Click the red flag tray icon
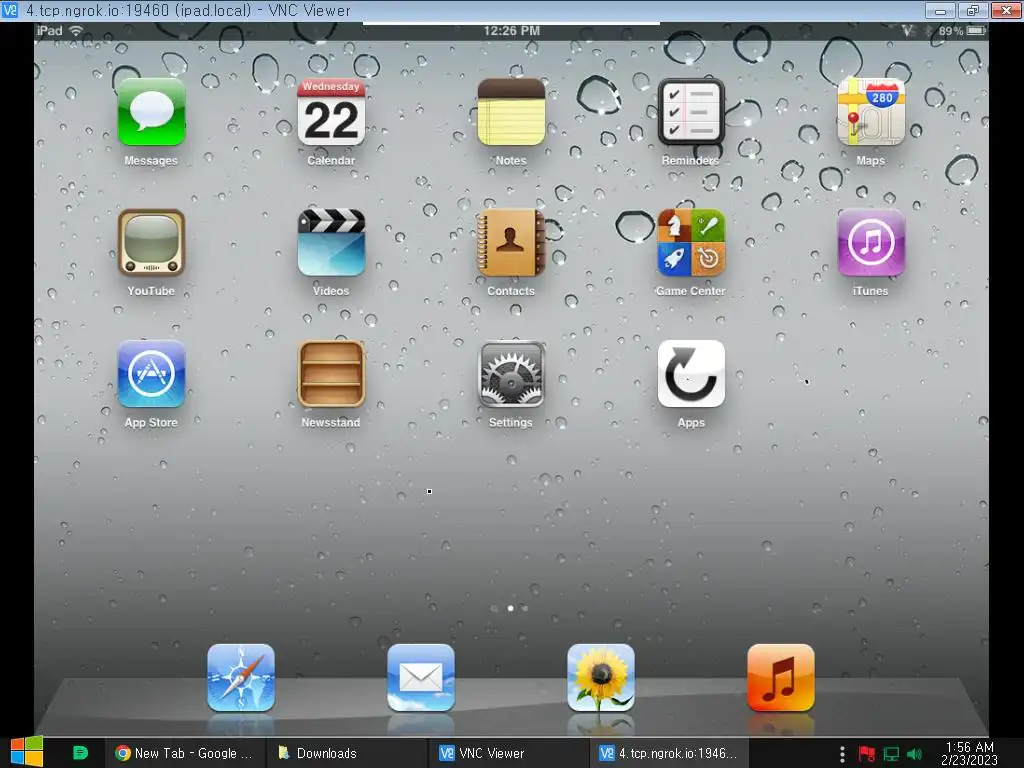This screenshot has width=1024, height=768. click(867, 754)
